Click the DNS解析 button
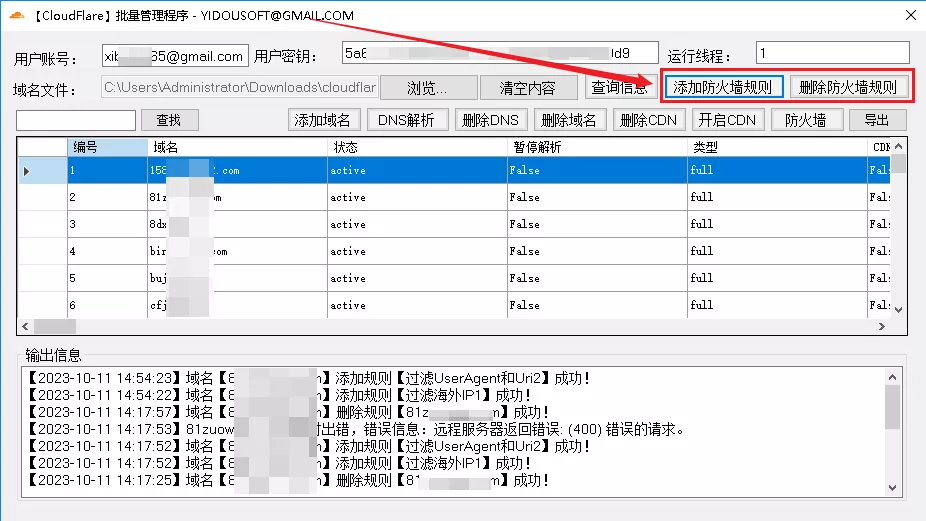 406,120
